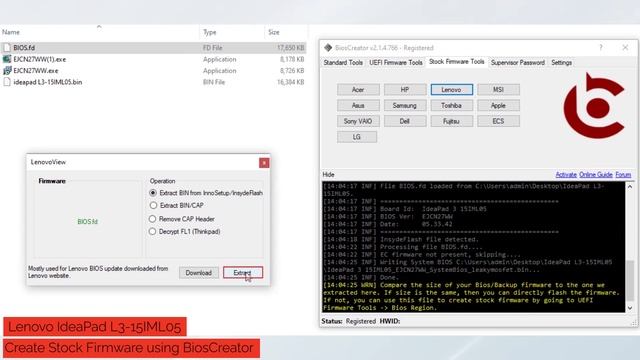Click the BIOS.fd firmware label in LenovoView
640x360 pixels.
coord(88,222)
